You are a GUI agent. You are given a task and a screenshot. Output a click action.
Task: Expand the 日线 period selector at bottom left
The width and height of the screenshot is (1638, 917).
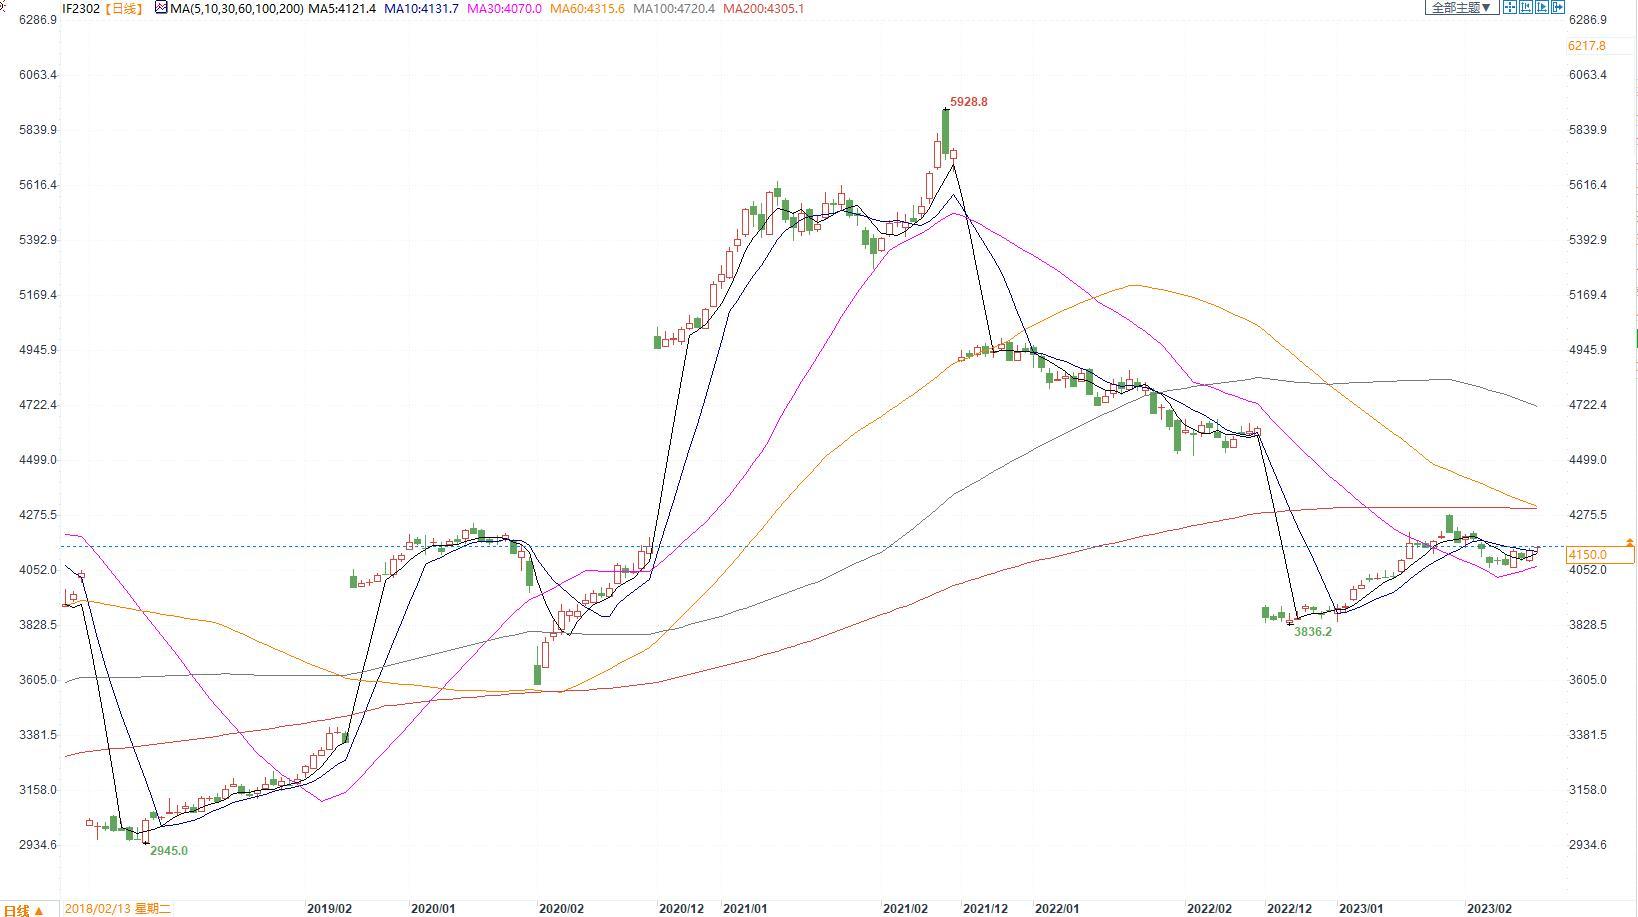tap(24, 910)
